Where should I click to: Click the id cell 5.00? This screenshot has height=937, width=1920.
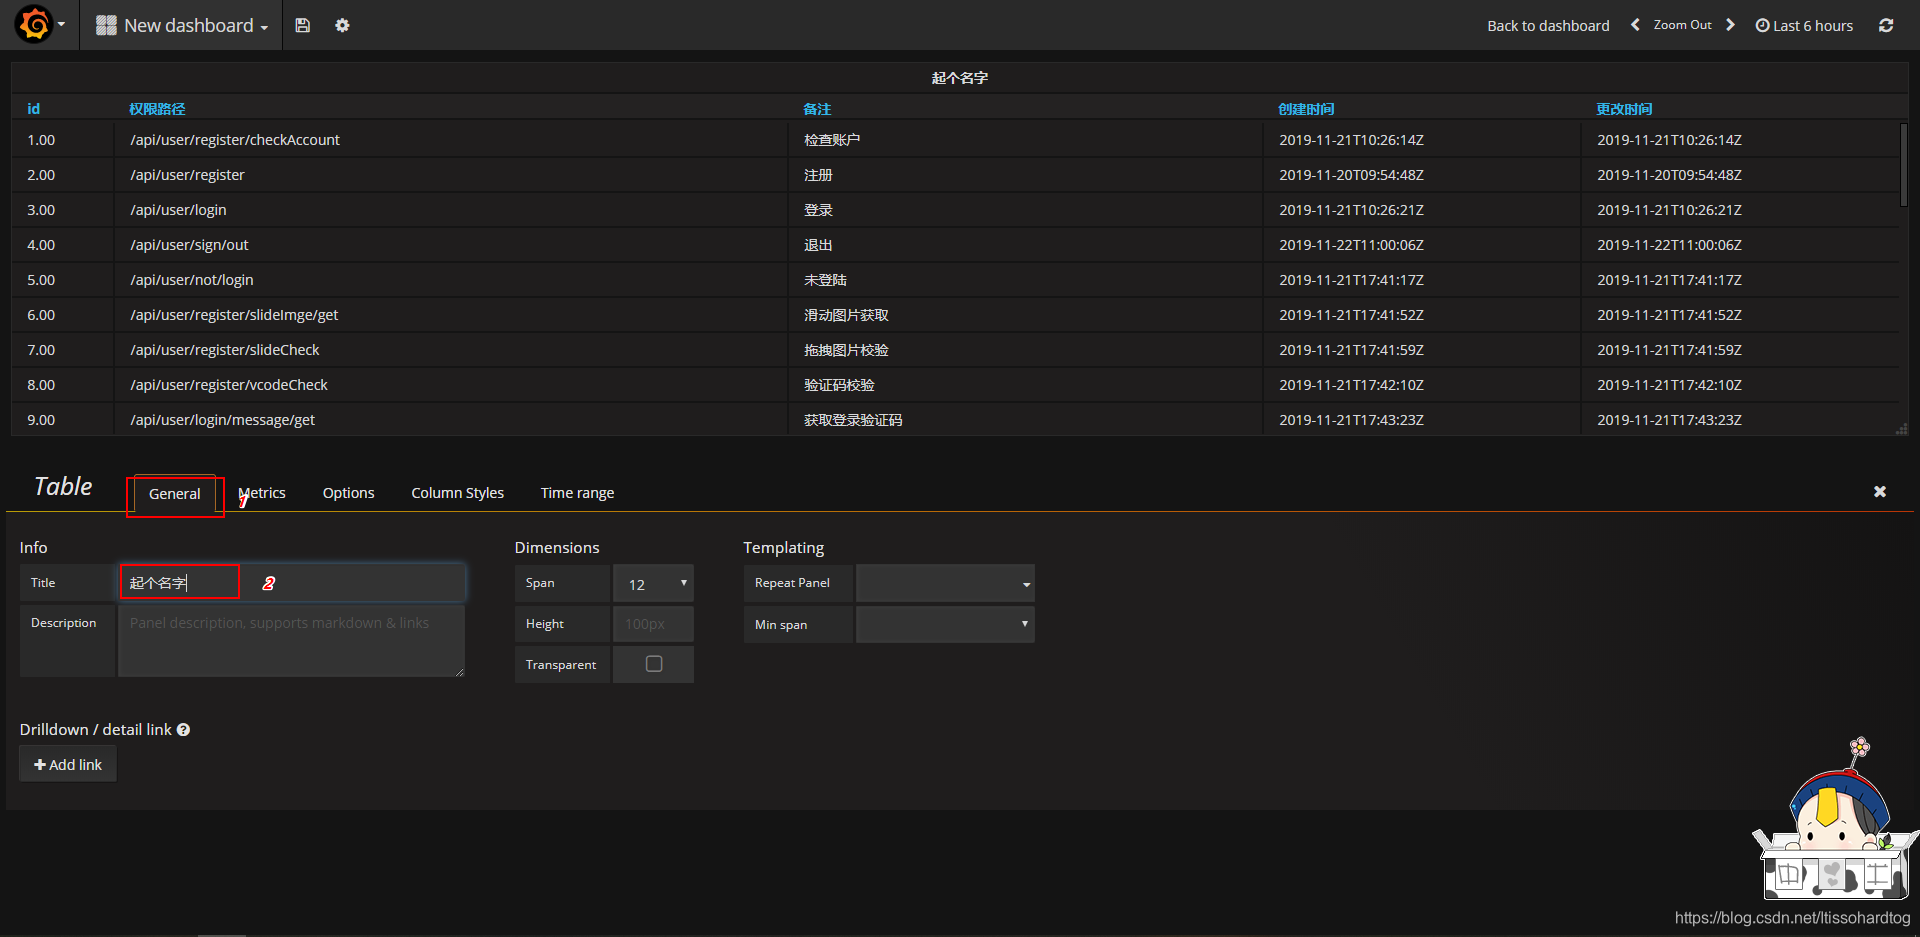click(63, 280)
